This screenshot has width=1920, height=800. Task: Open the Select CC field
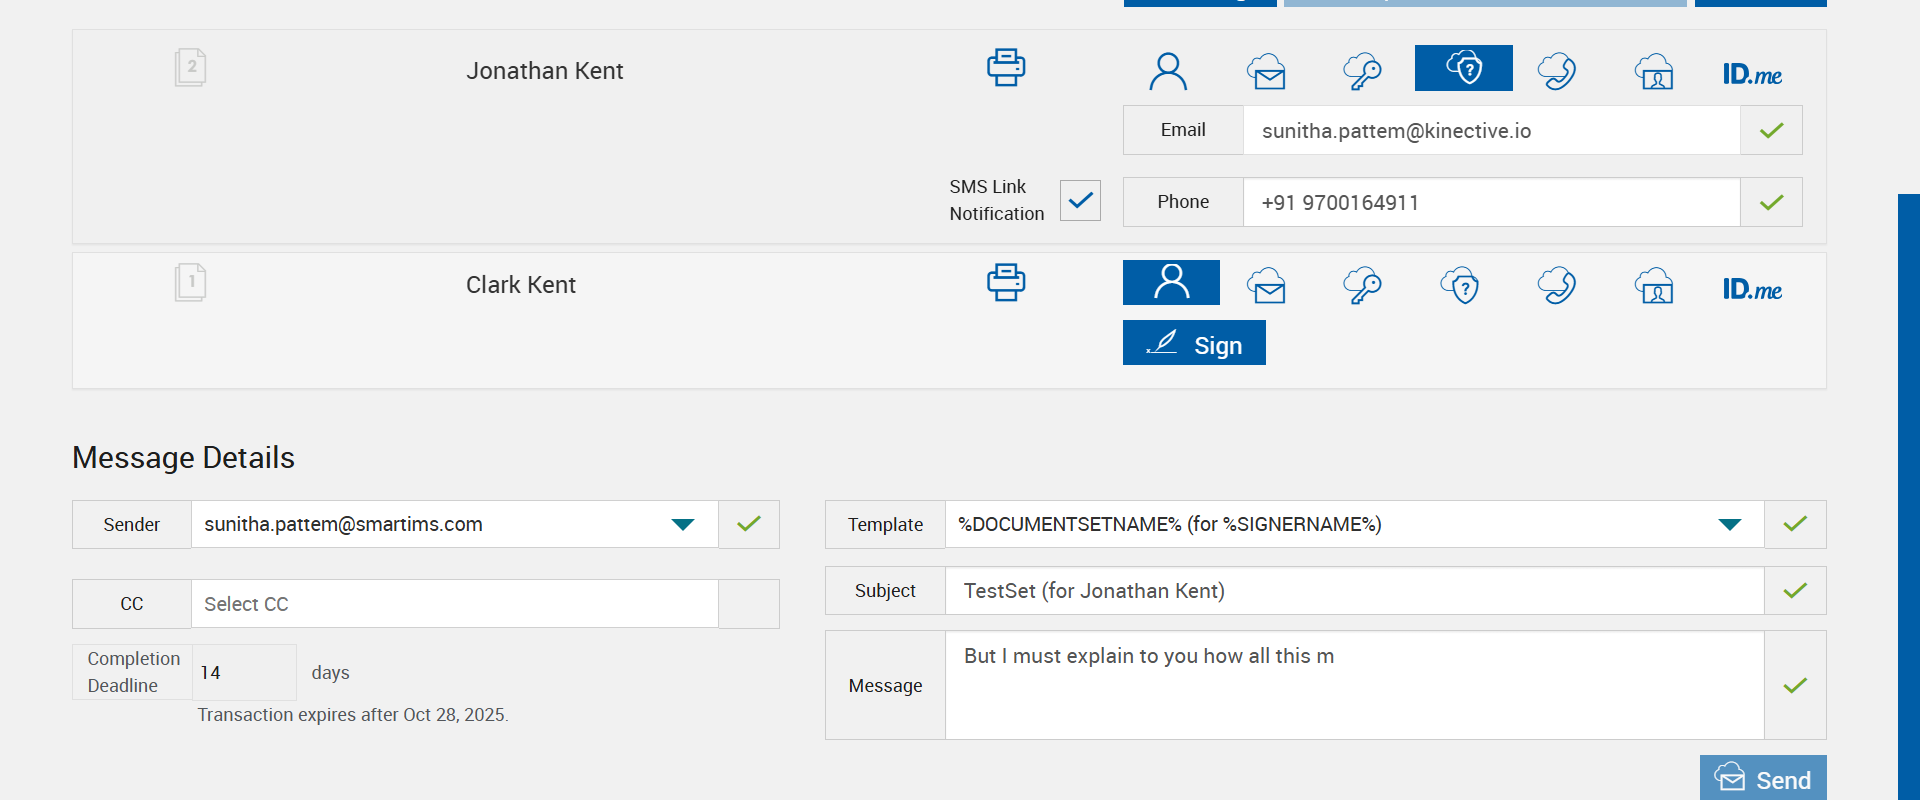455,604
